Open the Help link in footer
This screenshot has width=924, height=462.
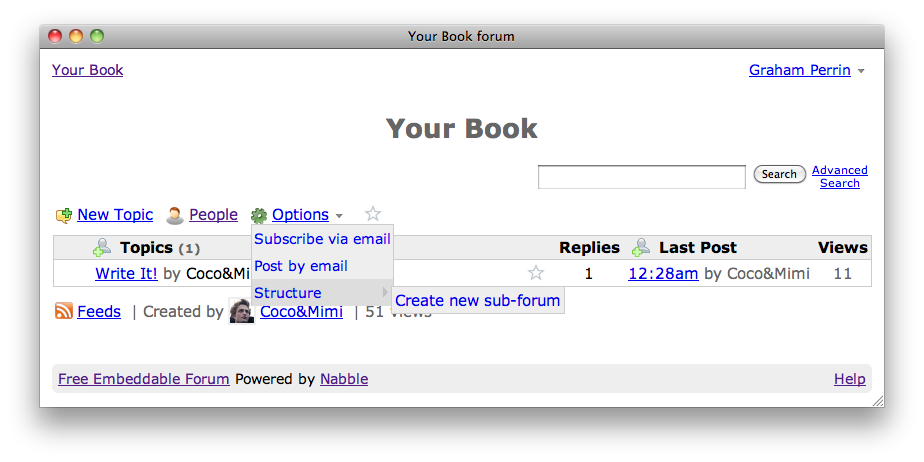pos(849,379)
